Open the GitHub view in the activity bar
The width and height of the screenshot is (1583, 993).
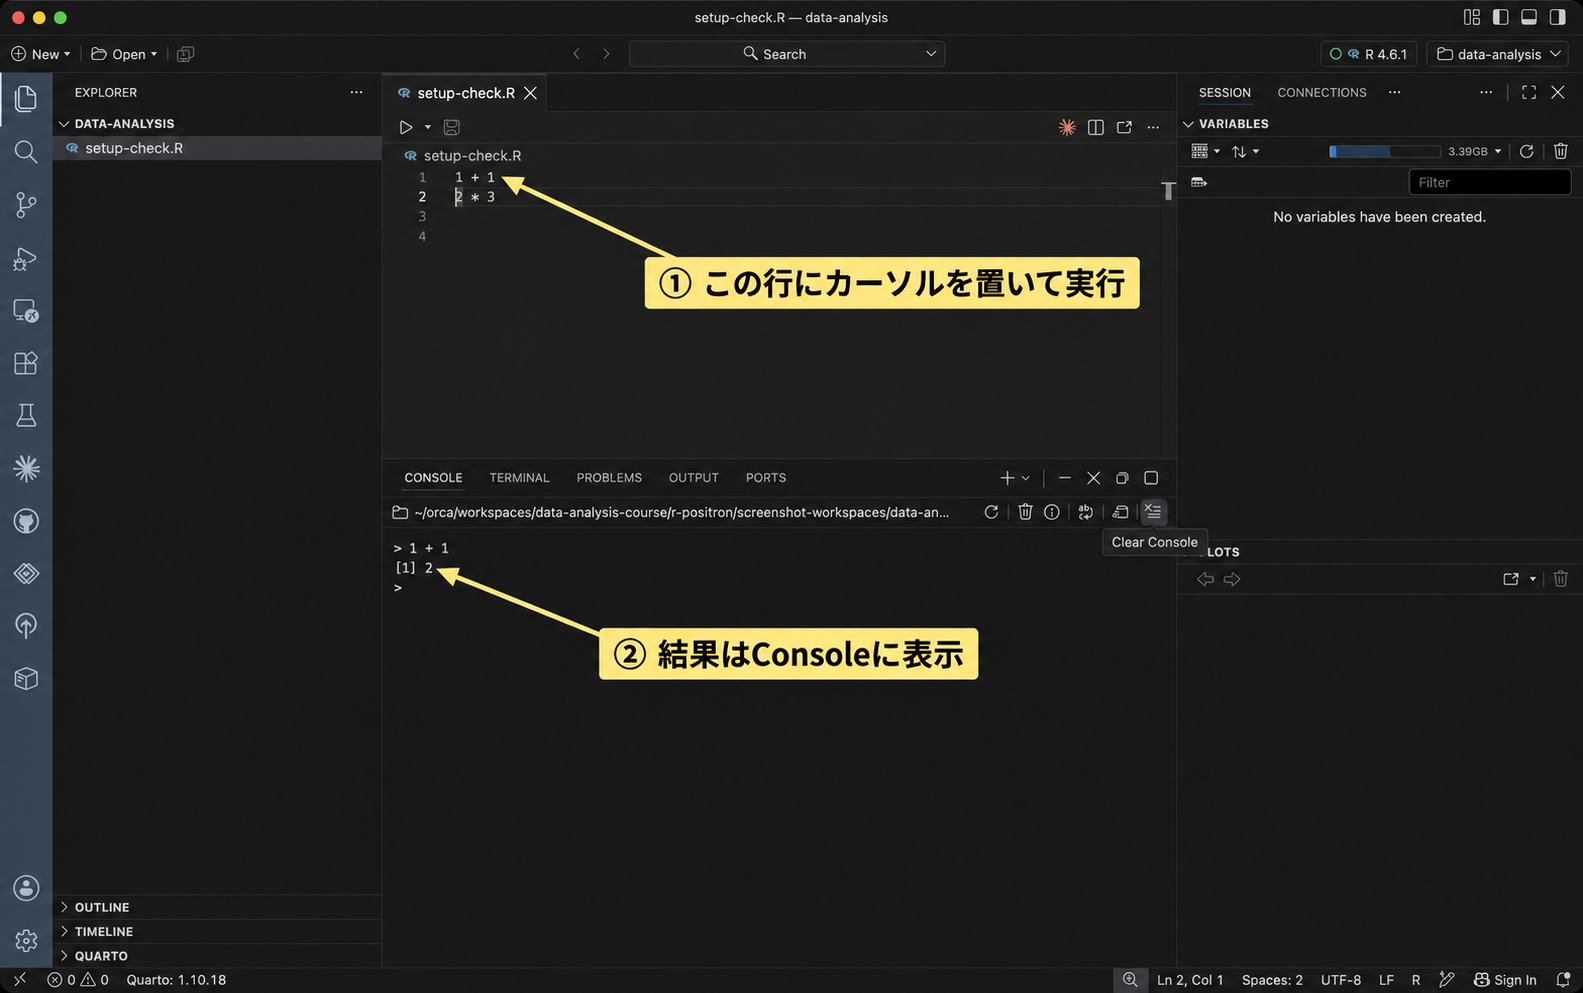pos(26,521)
